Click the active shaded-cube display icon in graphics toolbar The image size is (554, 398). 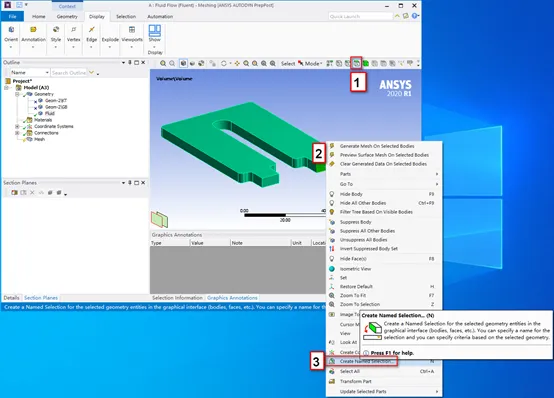tap(183, 63)
